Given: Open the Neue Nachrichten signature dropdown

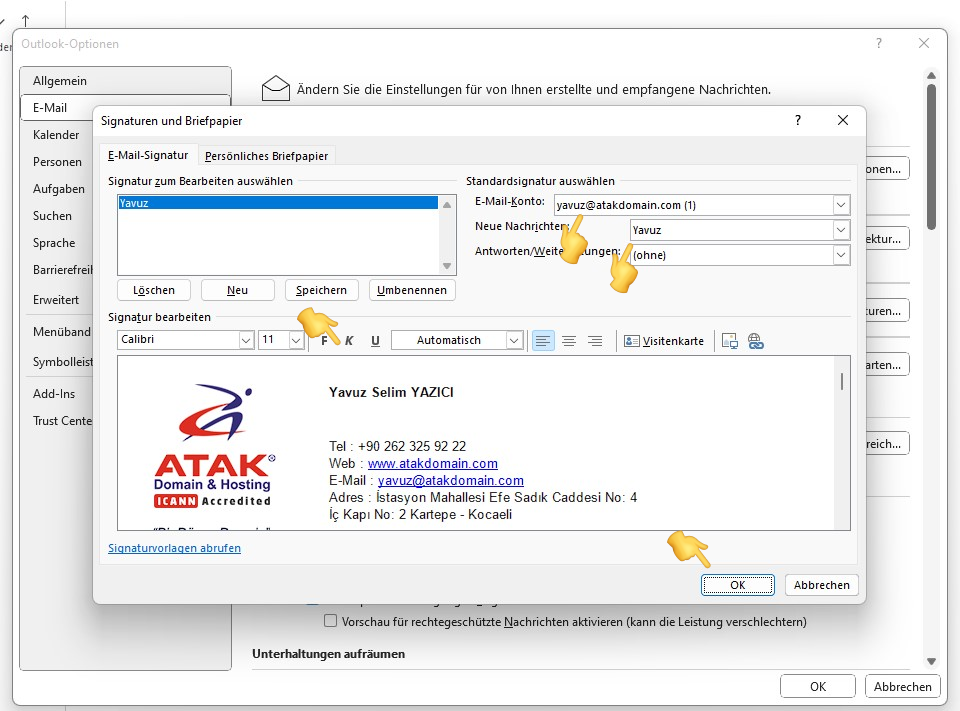Looking at the screenshot, I should [x=843, y=229].
